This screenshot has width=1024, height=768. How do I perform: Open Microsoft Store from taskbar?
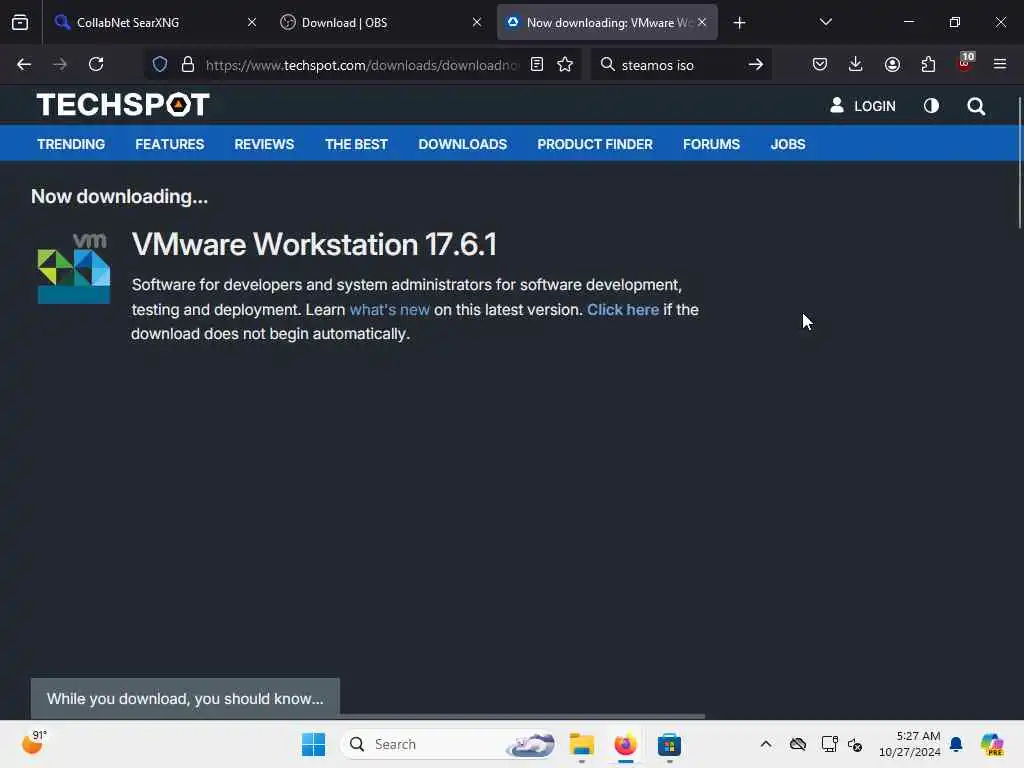(669, 744)
